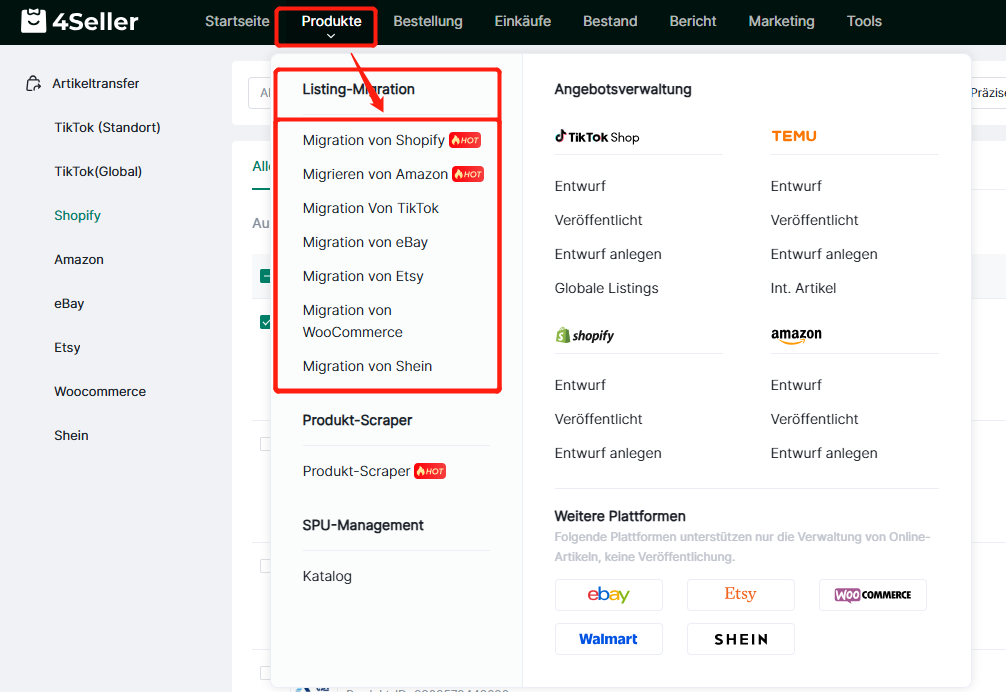Click the 4Seller logo icon
The width and height of the screenshot is (1006, 692).
coord(33,21)
